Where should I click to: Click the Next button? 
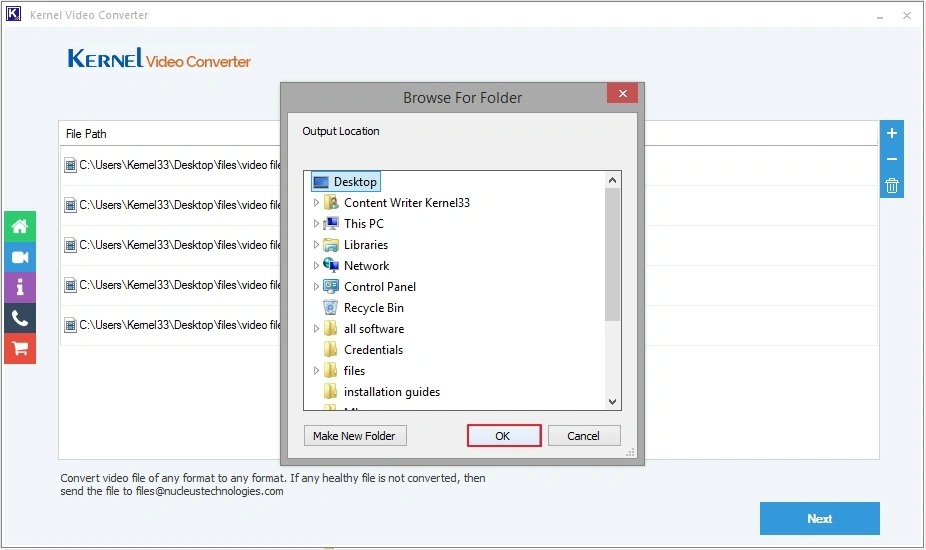click(x=819, y=518)
